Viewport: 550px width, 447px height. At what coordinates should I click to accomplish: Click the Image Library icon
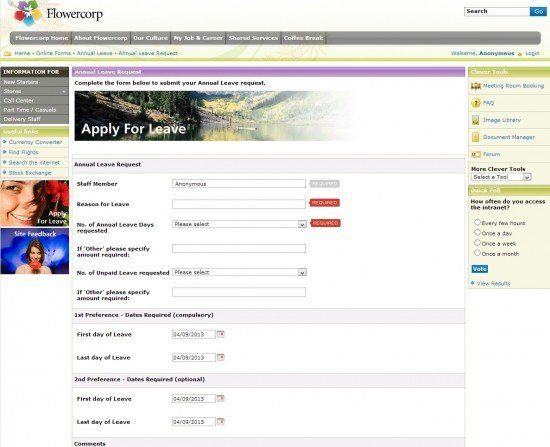tap(476, 120)
